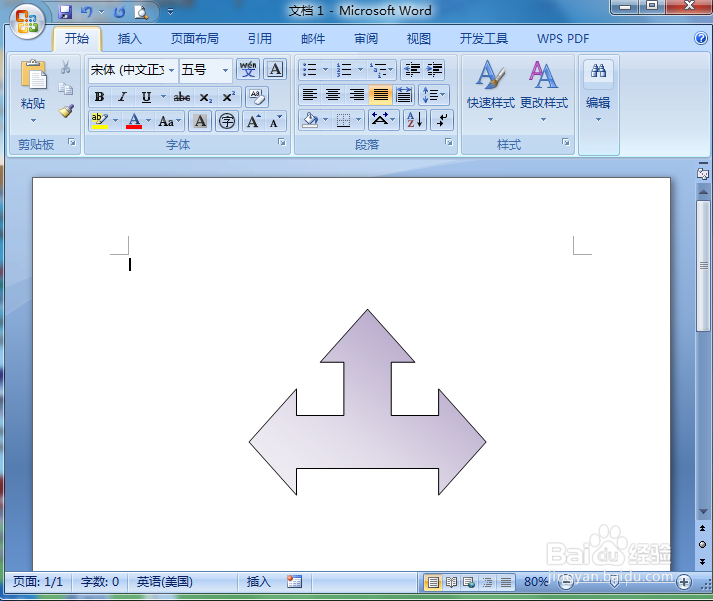Increase paragraph indent
713x601 pixels.
point(435,70)
